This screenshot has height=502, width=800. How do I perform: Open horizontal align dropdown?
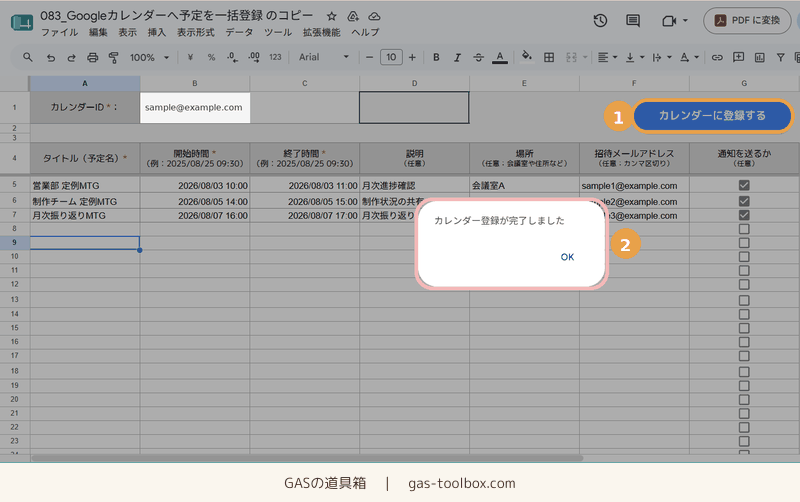[x=607, y=57]
